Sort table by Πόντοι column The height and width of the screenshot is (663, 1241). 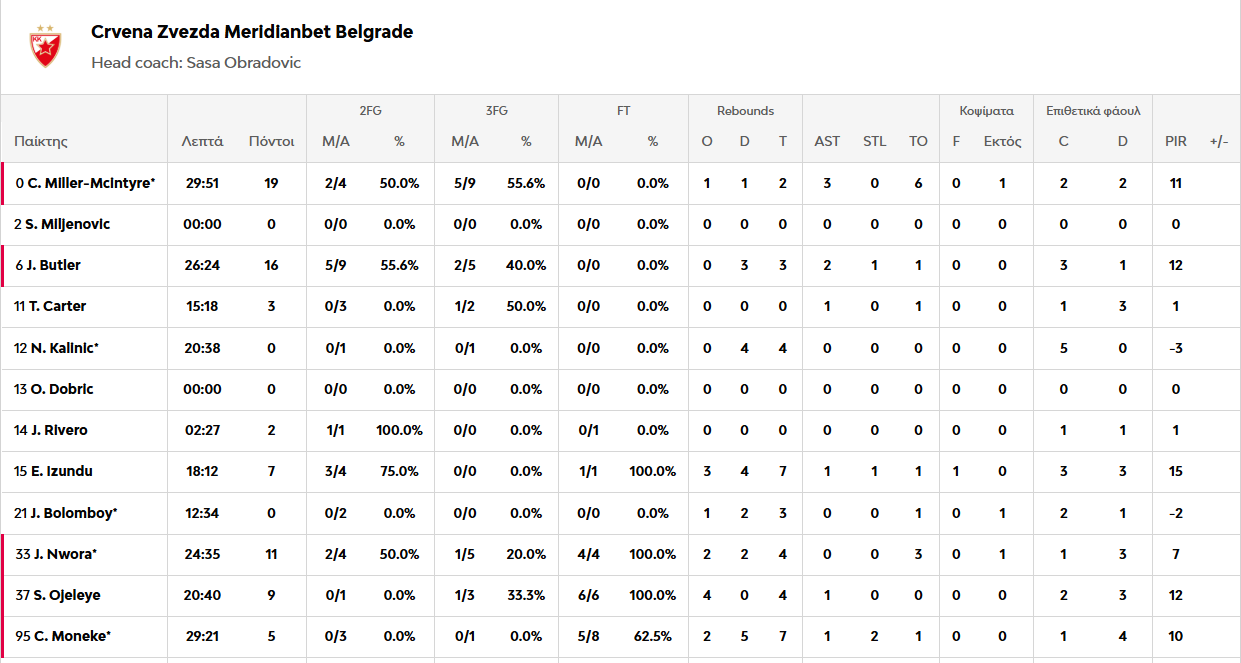point(271,141)
